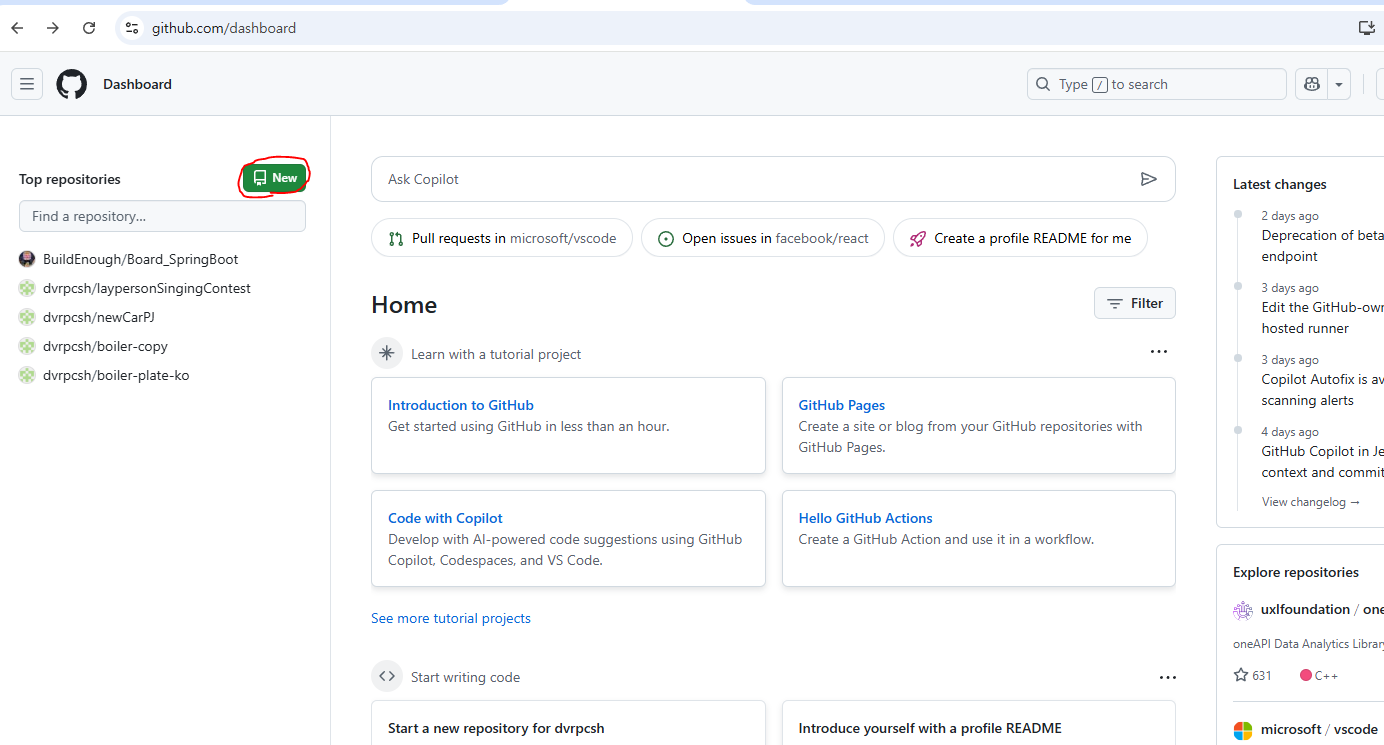Open 'GitHub Pages' tutorial
The width and height of the screenshot is (1384, 745).
(x=842, y=405)
